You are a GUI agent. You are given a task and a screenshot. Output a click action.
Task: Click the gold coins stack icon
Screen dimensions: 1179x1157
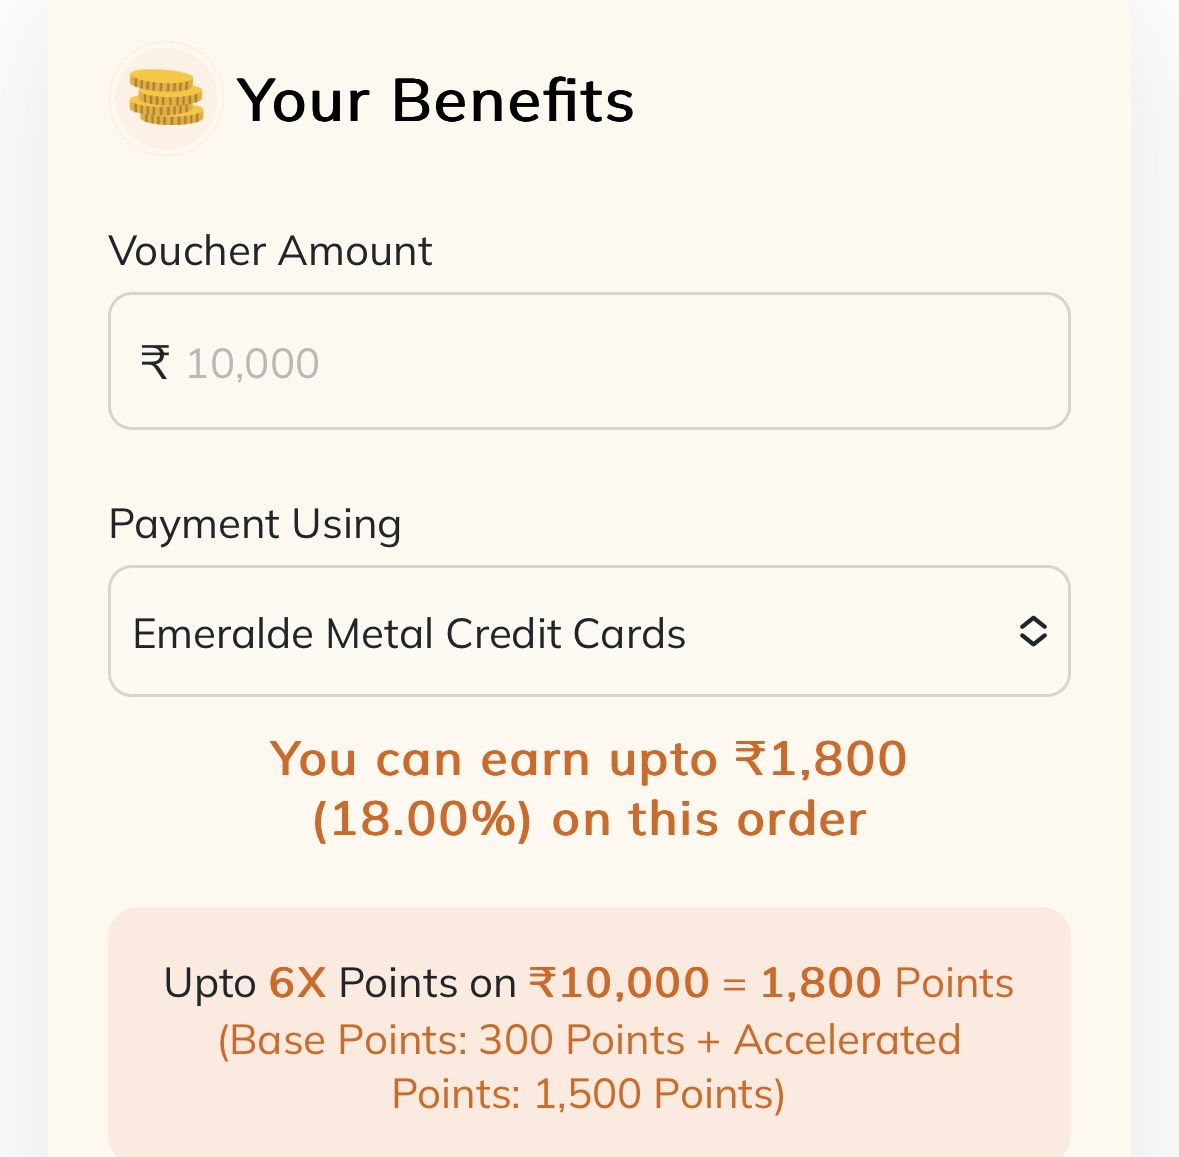click(165, 98)
